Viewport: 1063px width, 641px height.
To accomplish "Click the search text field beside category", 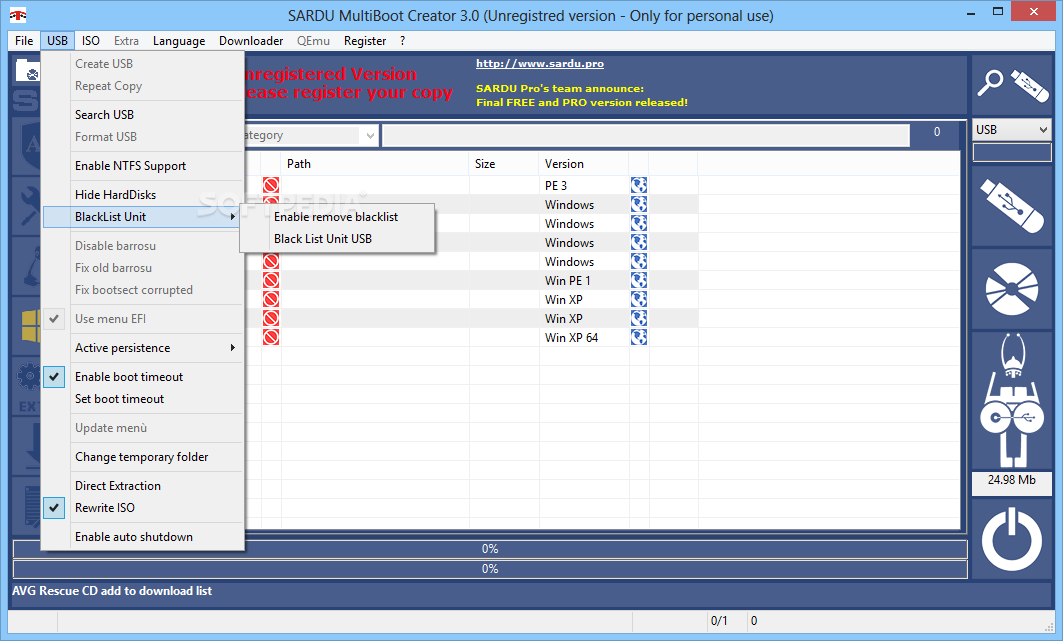I will tap(646, 135).
